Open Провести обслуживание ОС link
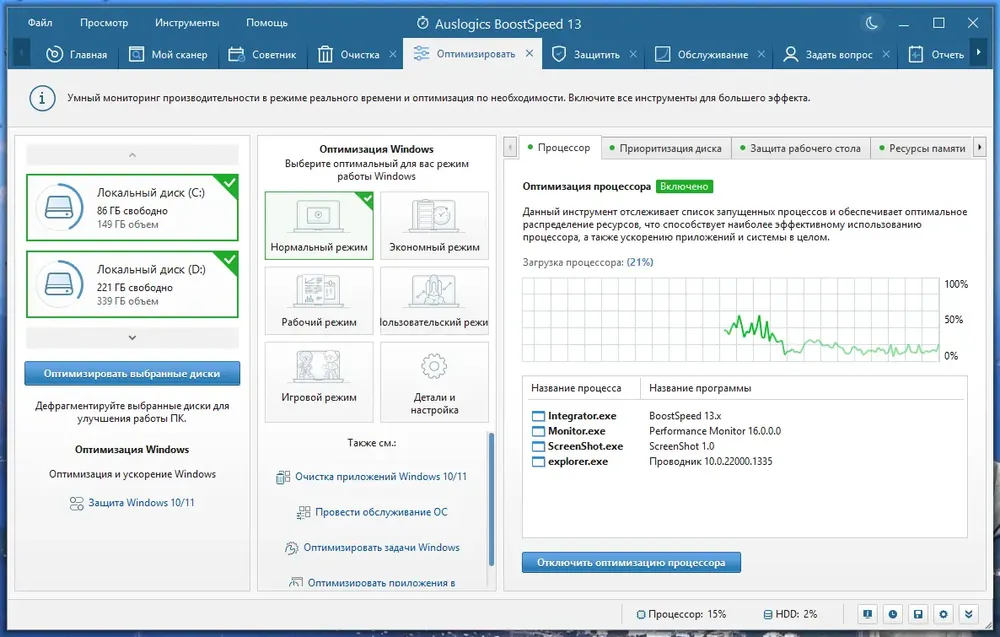The height and width of the screenshot is (637, 1000). [x=372, y=512]
